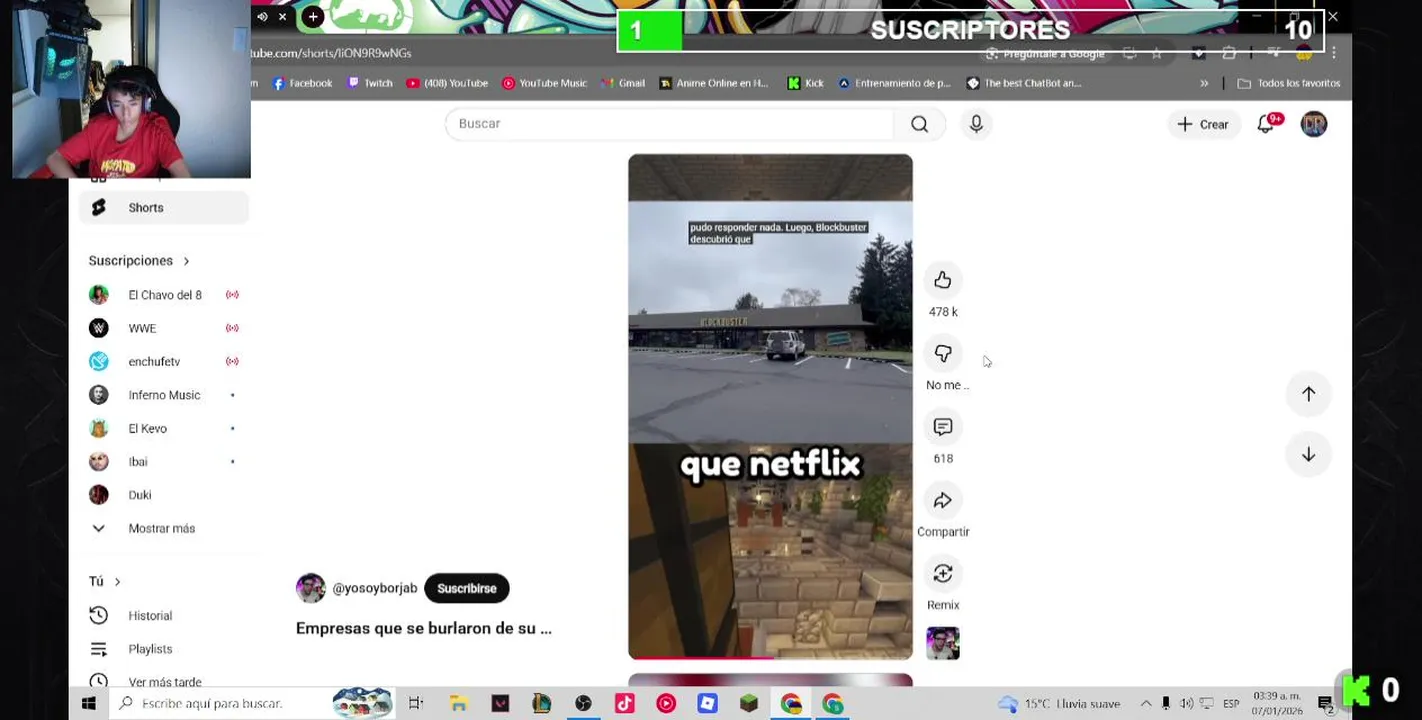
Task: Click the Crear button
Action: tap(1203, 124)
